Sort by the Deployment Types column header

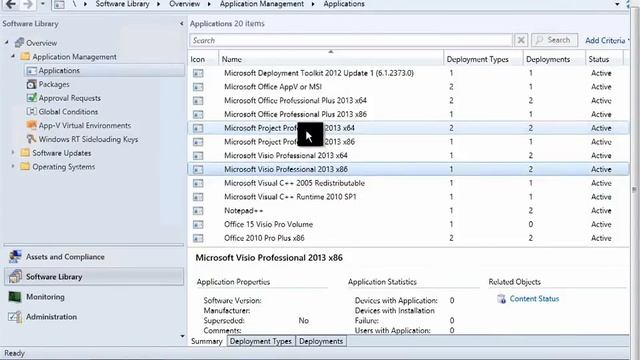tap(483, 59)
